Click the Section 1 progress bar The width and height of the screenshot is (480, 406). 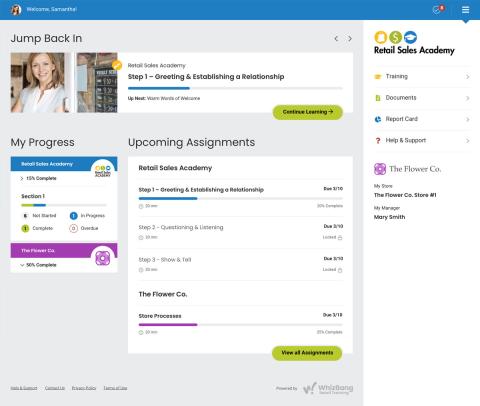point(64,205)
